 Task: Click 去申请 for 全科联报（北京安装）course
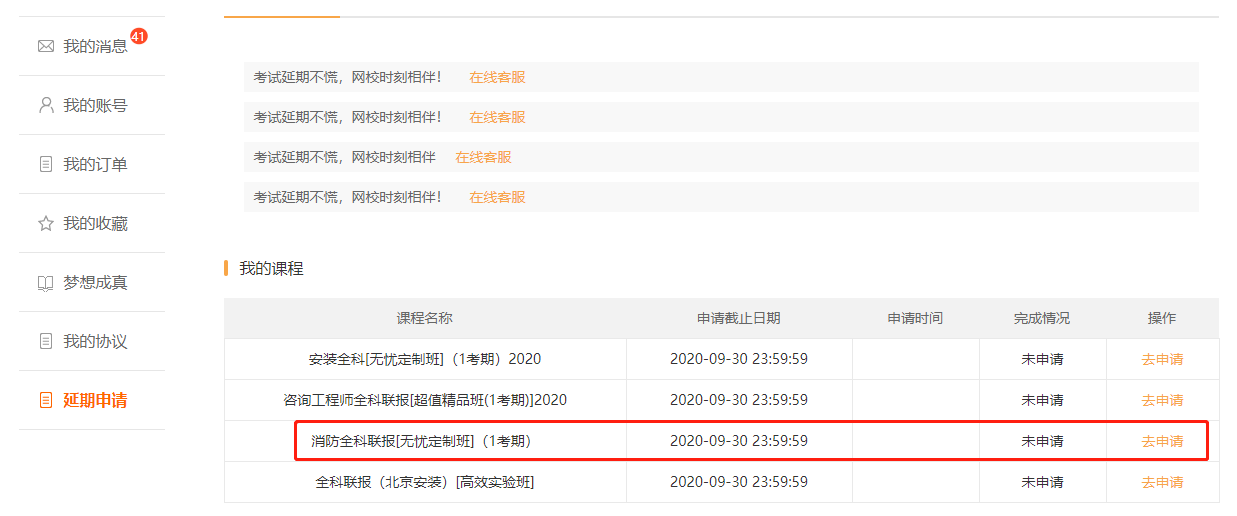coord(1162,482)
